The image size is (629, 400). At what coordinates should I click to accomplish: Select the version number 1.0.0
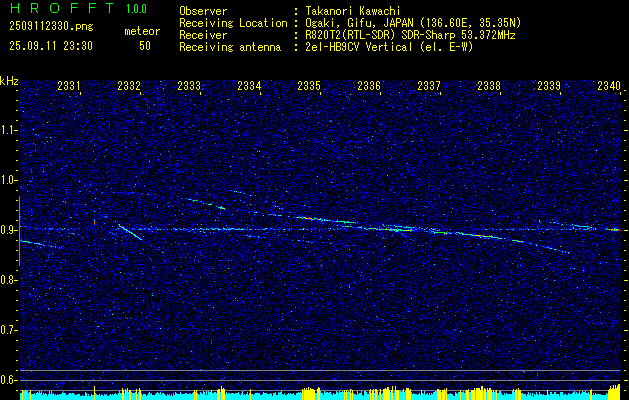[x=136, y=9]
